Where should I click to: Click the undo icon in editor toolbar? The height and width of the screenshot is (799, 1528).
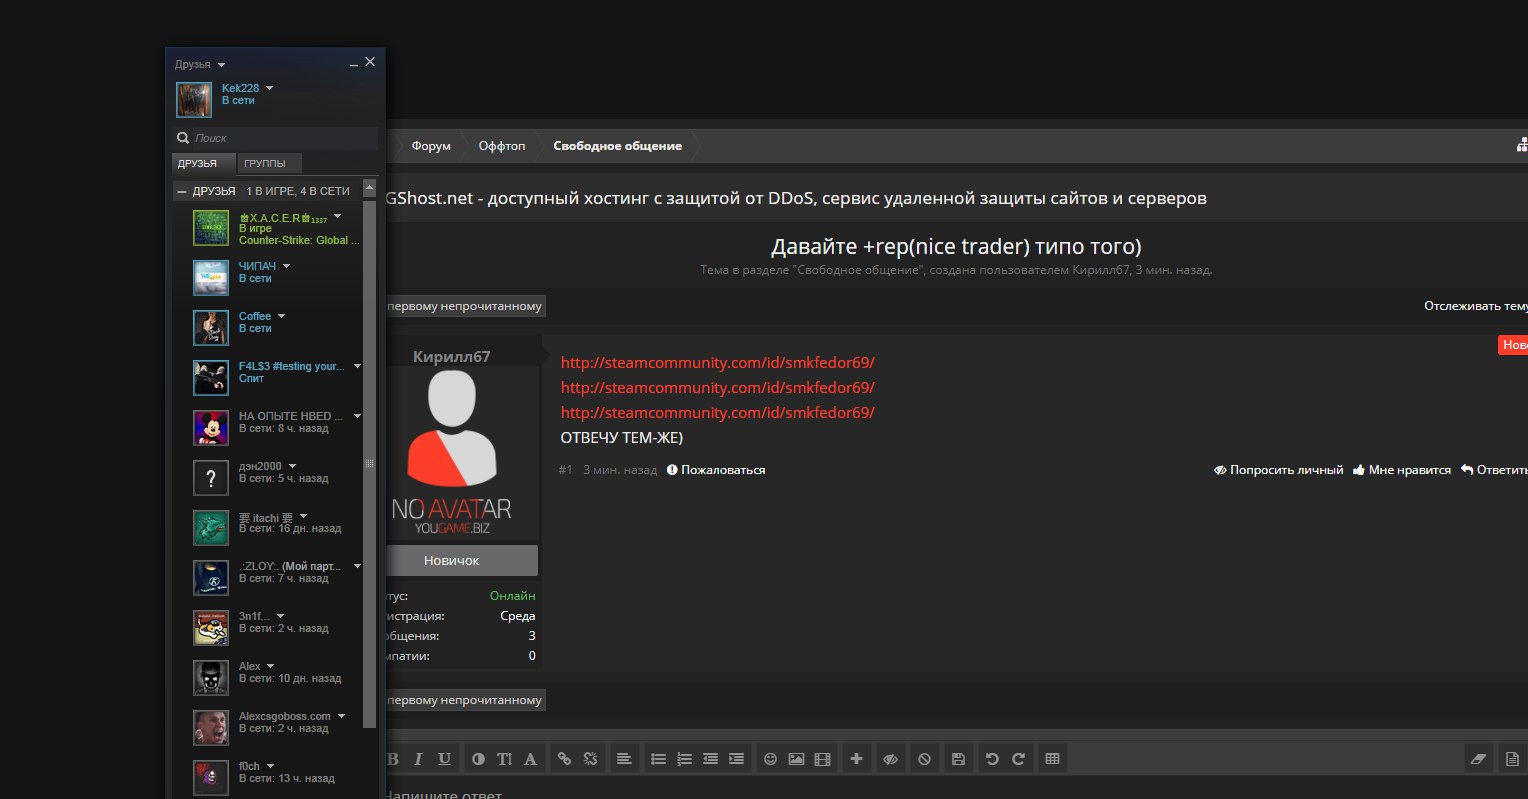coord(992,759)
